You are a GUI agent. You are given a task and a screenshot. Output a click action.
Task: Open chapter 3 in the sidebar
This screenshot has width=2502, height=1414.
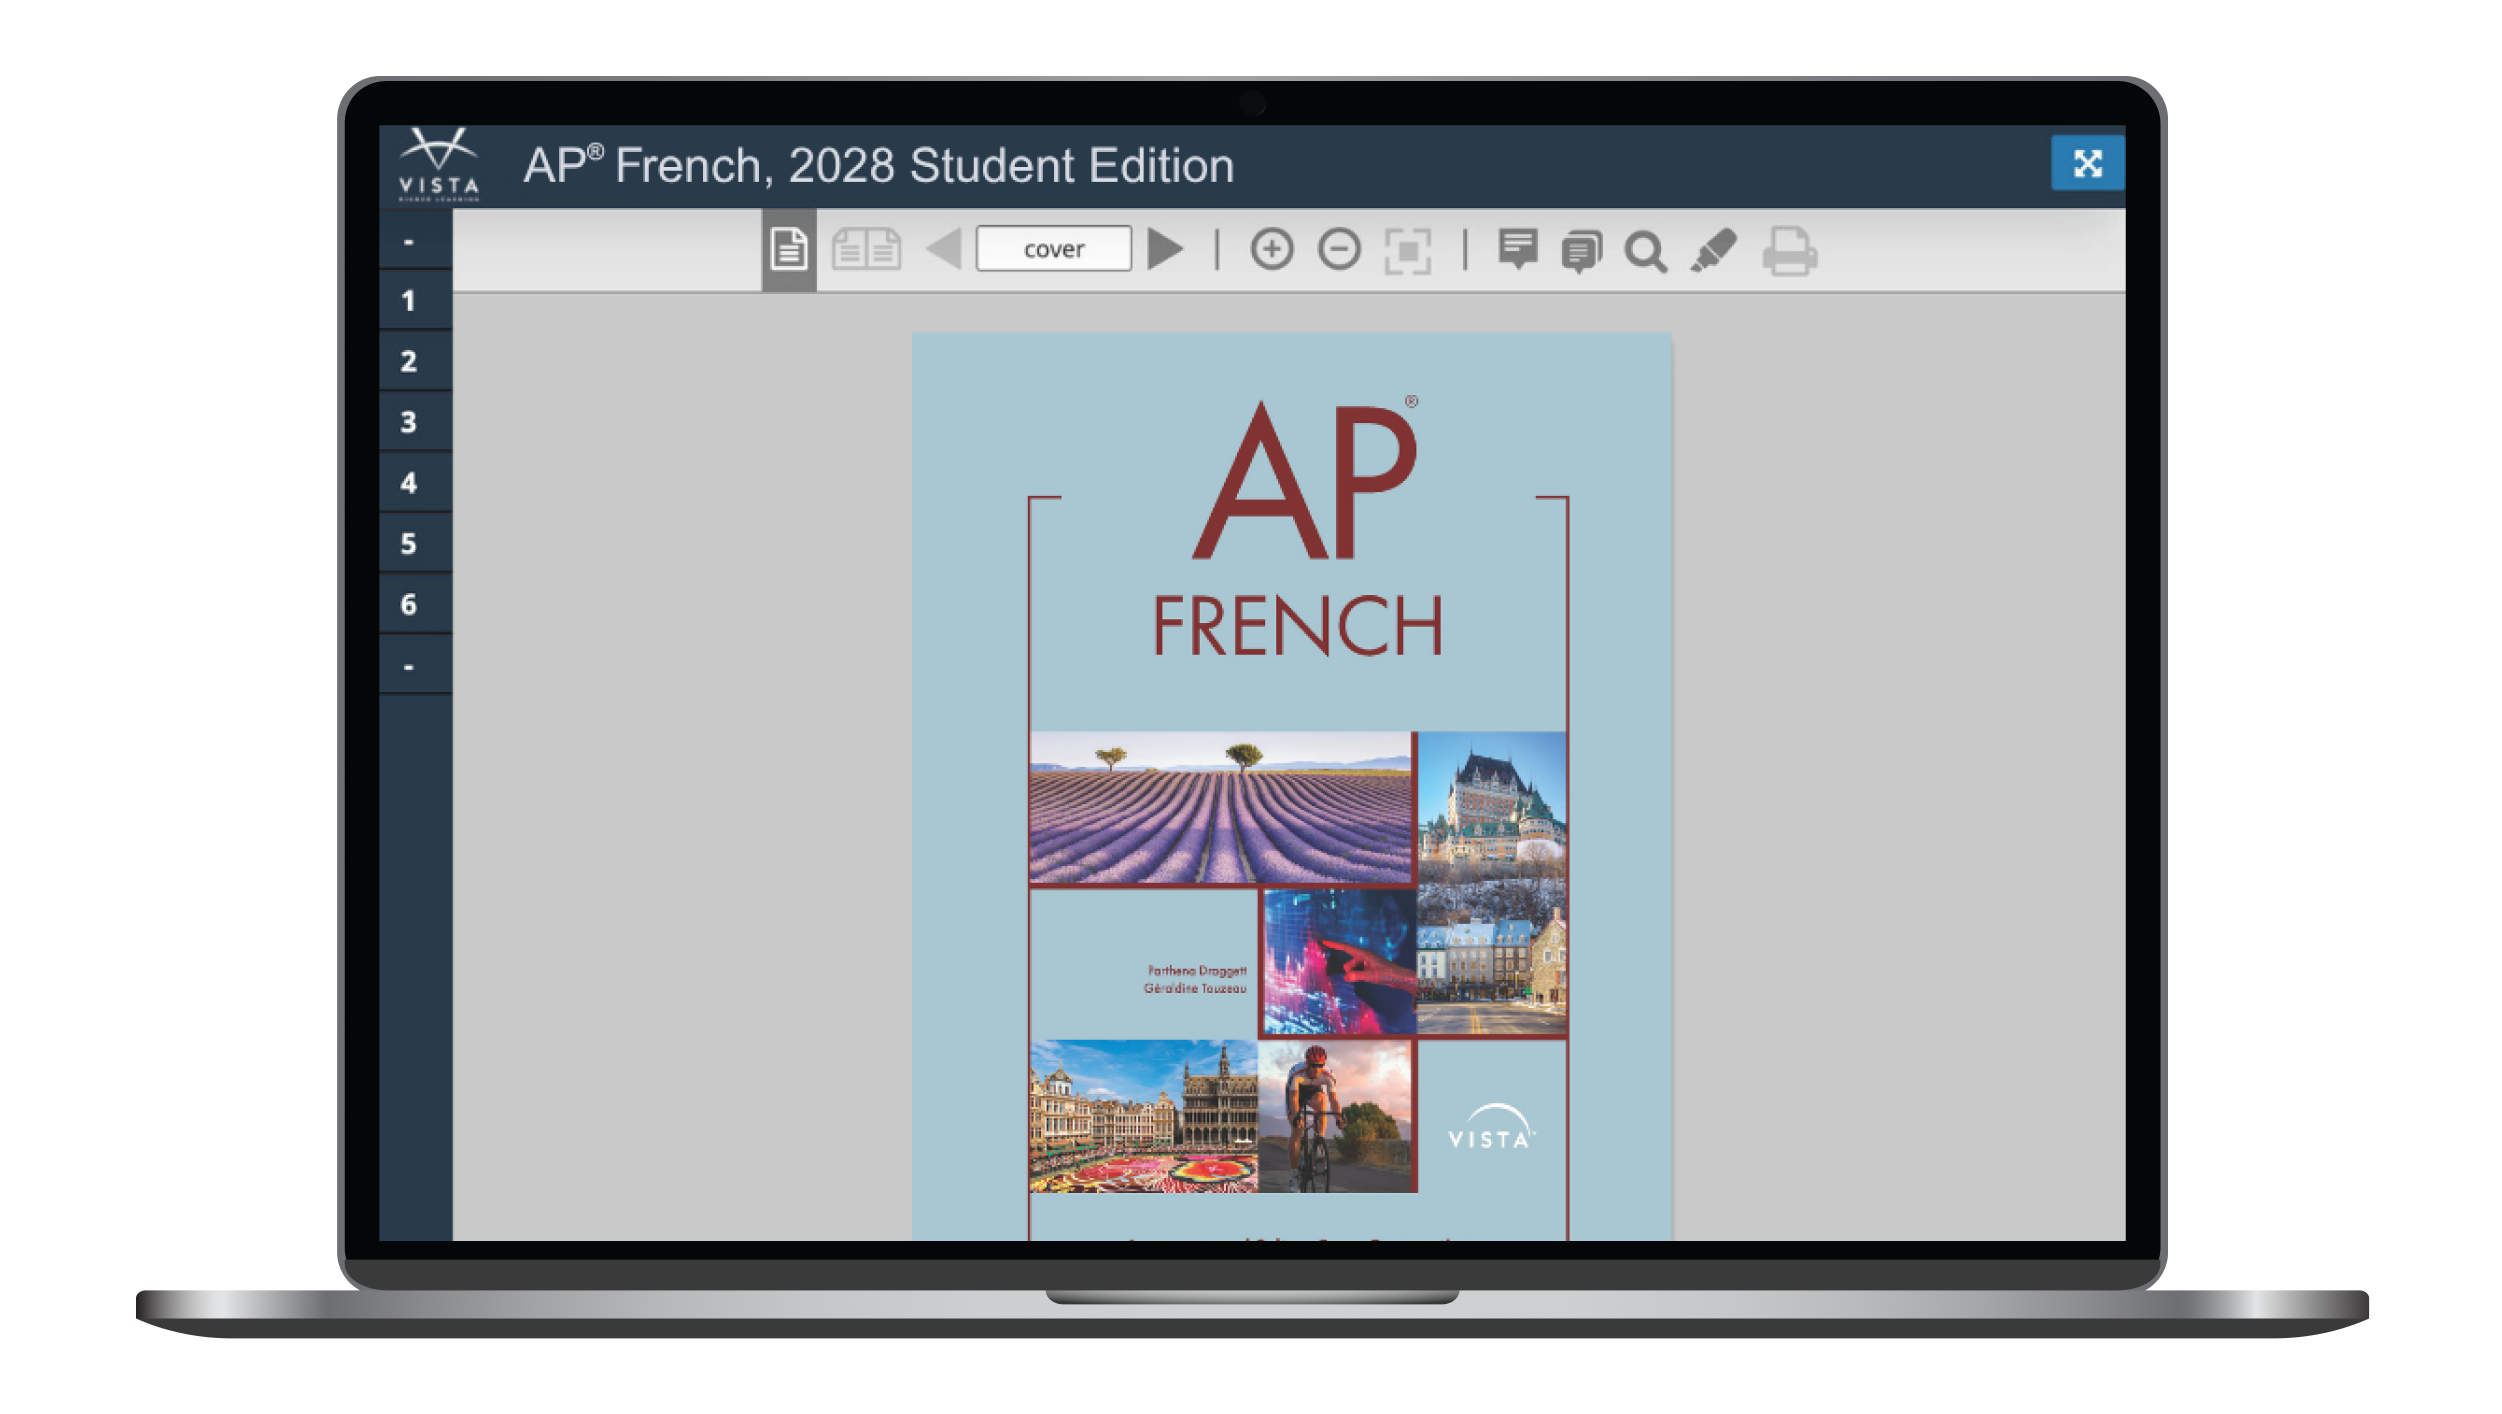click(416, 422)
